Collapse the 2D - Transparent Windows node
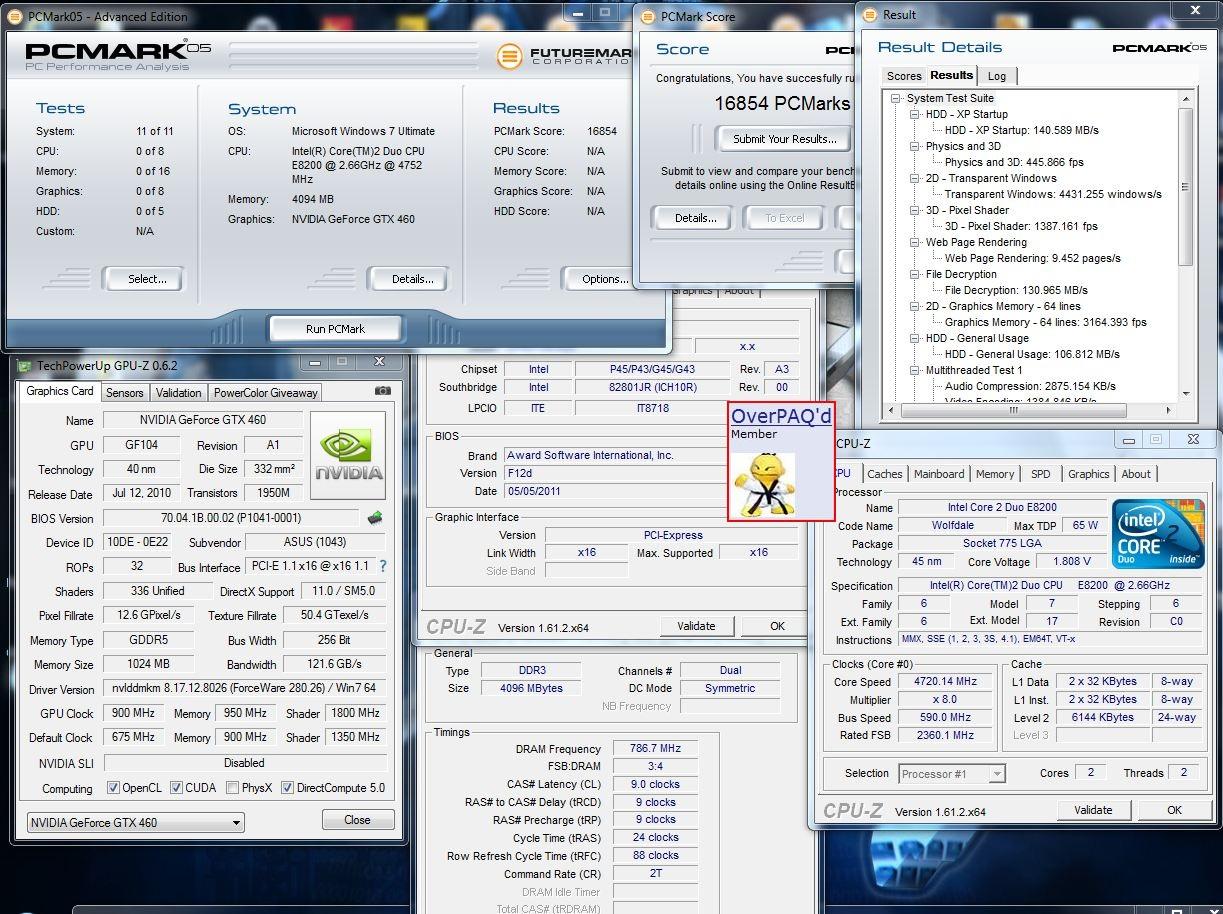The width and height of the screenshot is (1223, 914). [x=914, y=178]
